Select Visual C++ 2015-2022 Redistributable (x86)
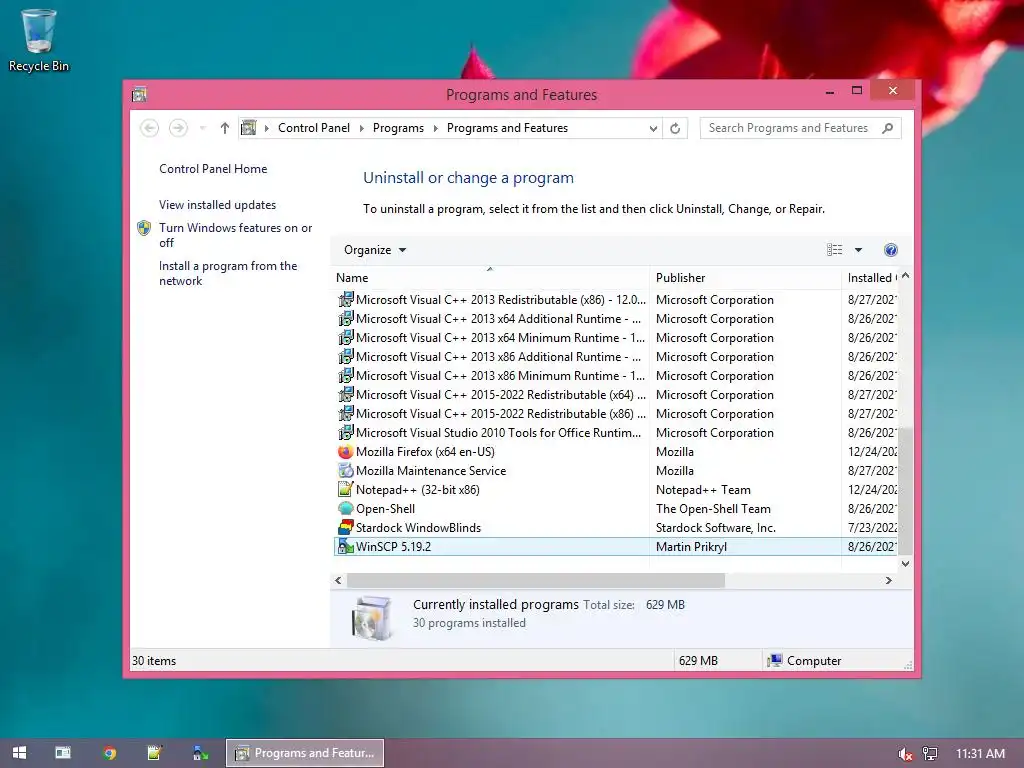This screenshot has width=1024, height=768. [x=615, y=413]
